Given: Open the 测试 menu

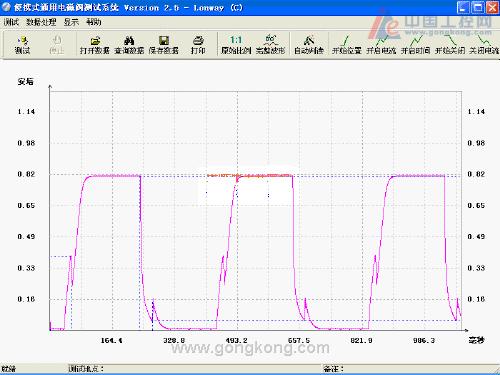Looking at the screenshot, I should [11, 22].
